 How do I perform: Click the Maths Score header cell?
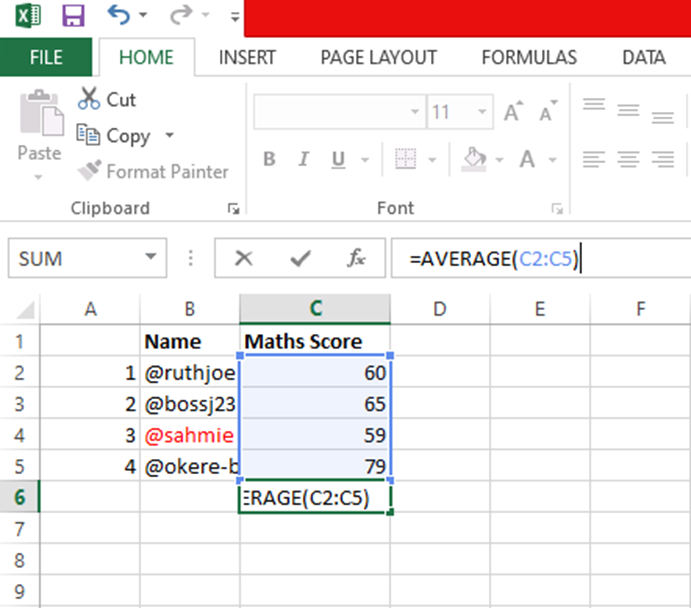tap(315, 341)
